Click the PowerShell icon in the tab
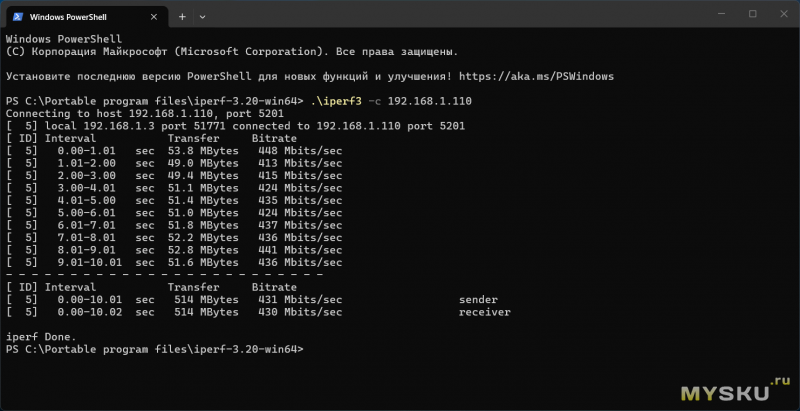800x411 pixels. click(x=17, y=17)
